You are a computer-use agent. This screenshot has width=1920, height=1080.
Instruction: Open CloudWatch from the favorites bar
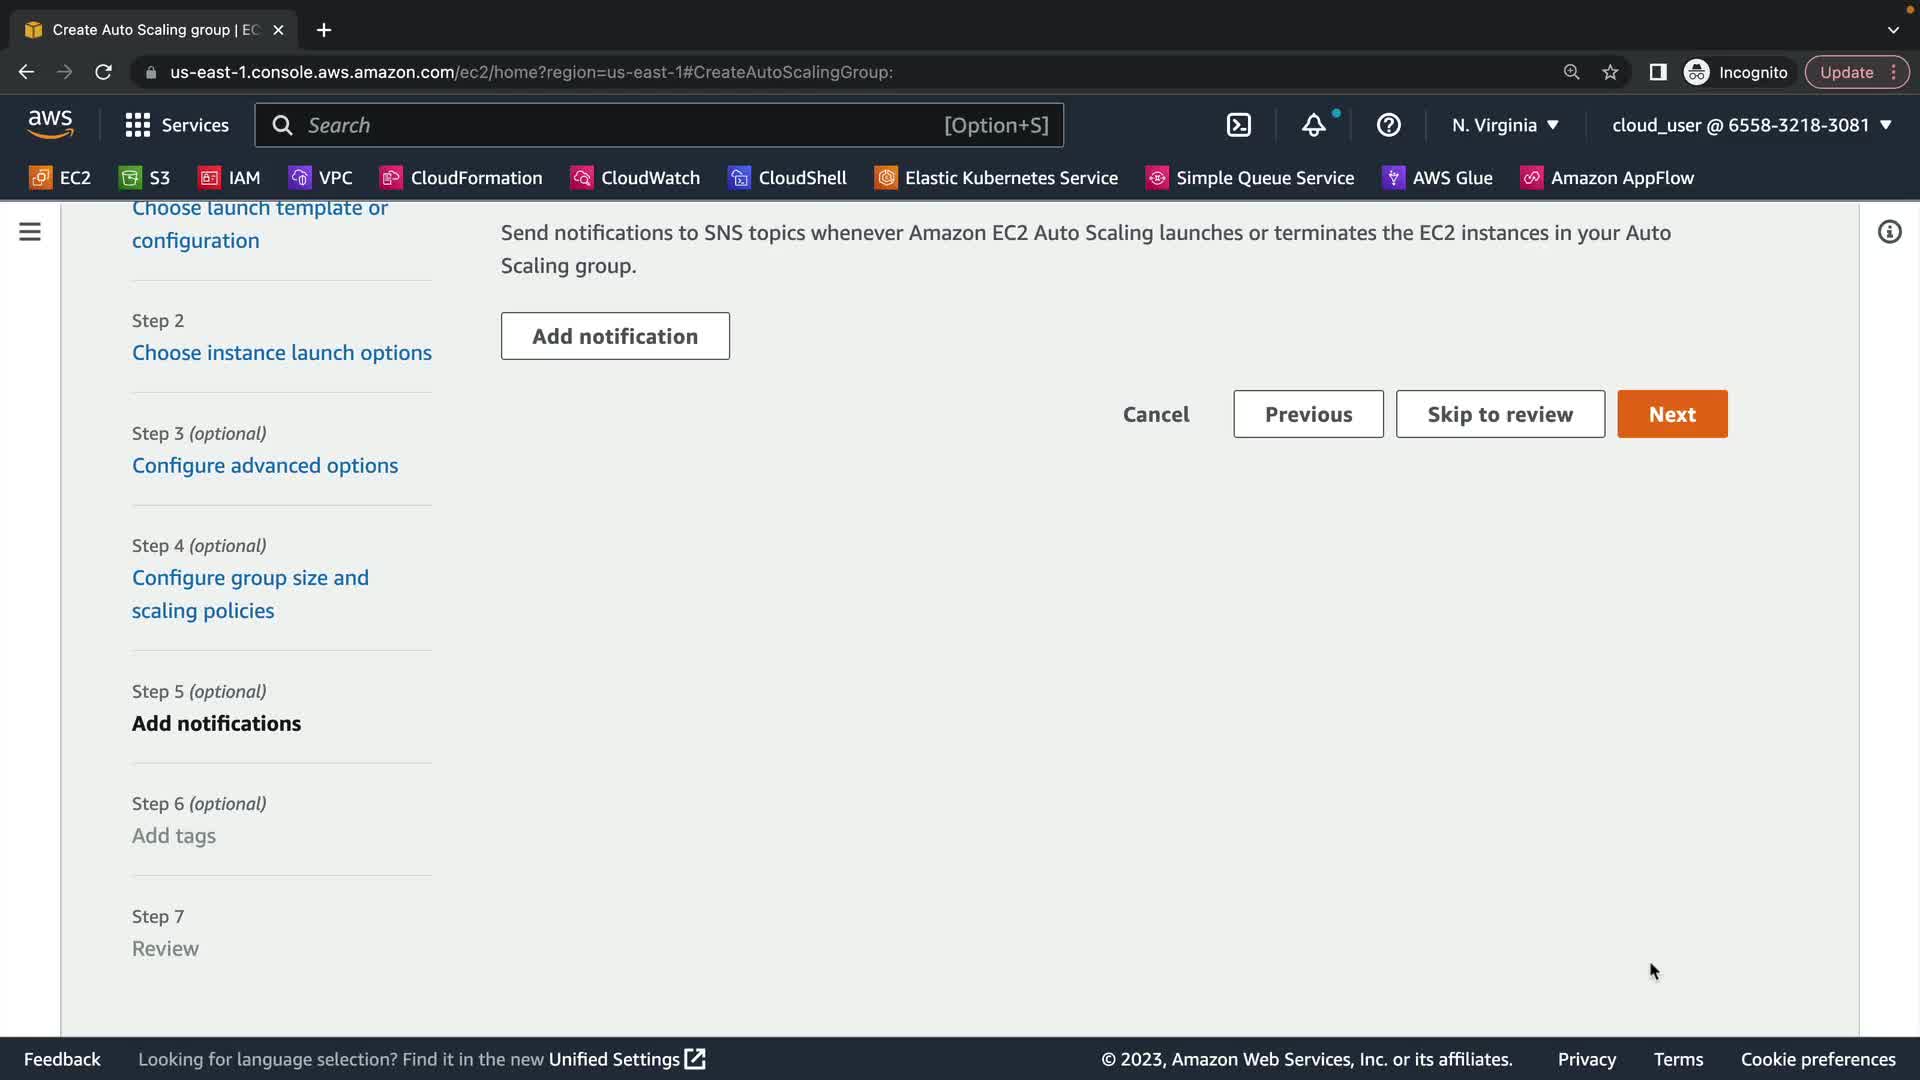pos(635,178)
